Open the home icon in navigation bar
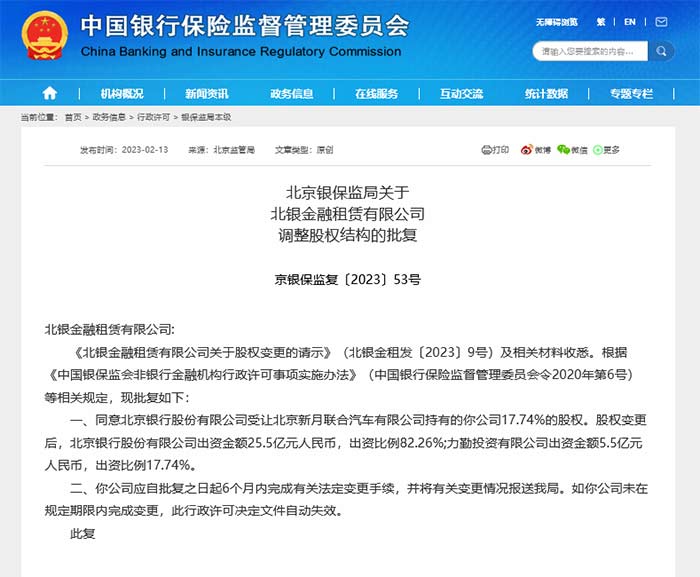The width and height of the screenshot is (700, 577). (50, 93)
